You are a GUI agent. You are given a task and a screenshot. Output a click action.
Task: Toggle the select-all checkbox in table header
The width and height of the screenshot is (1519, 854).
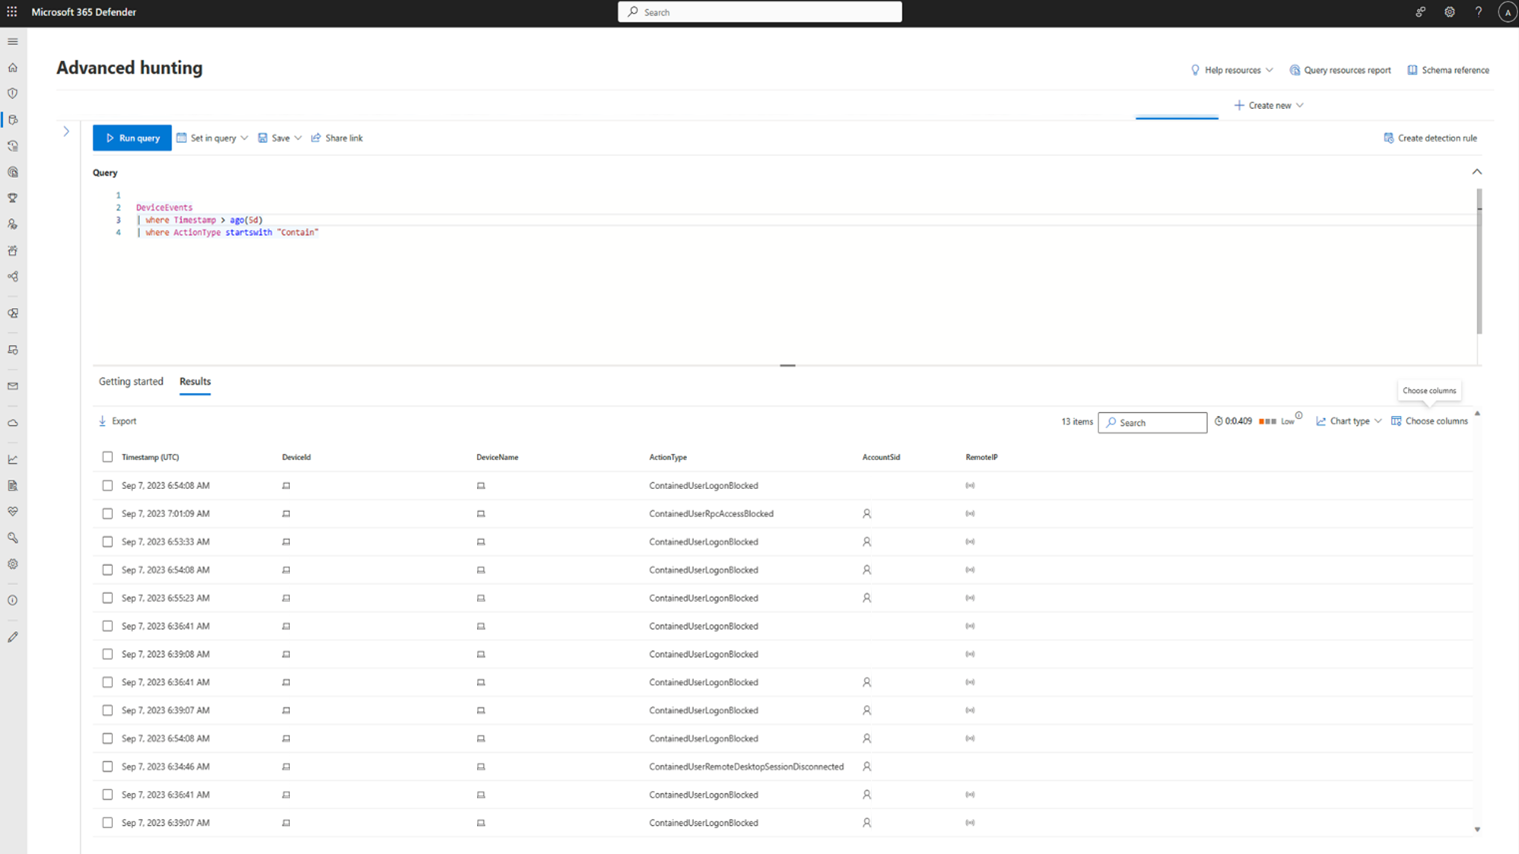tap(107, 457)
